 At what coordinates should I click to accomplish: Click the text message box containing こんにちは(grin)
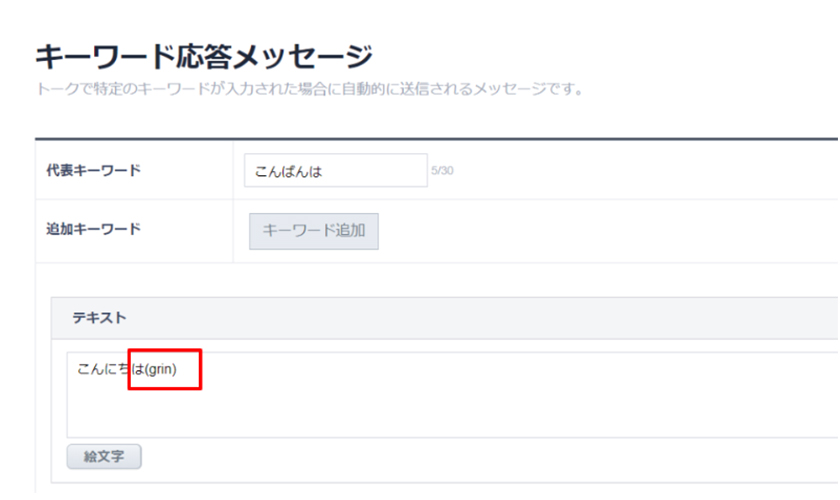pos(452,394)
